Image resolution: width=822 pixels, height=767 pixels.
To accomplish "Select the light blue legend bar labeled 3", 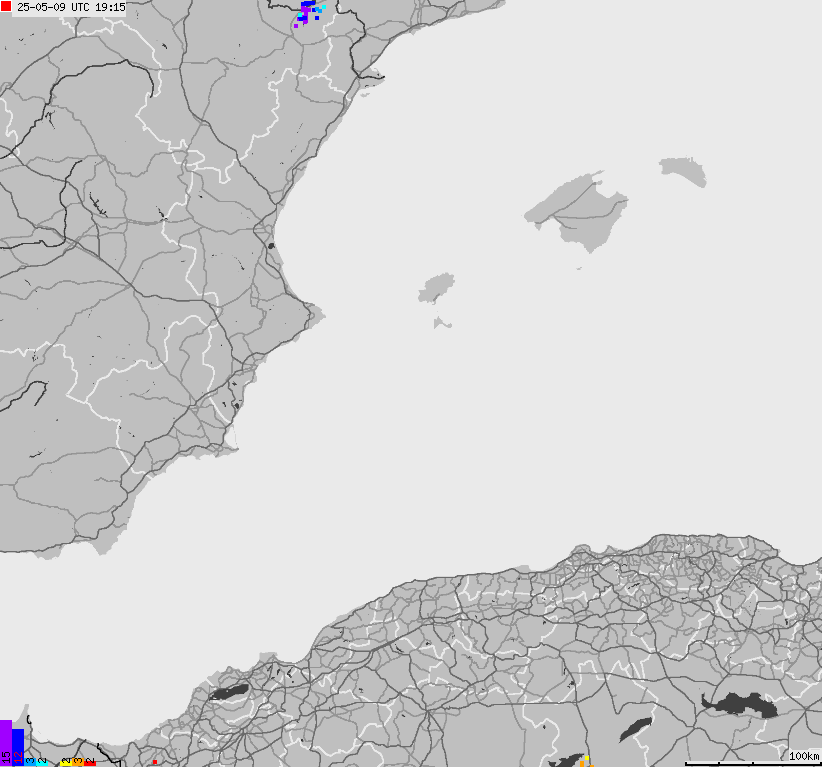I will 30,762.
